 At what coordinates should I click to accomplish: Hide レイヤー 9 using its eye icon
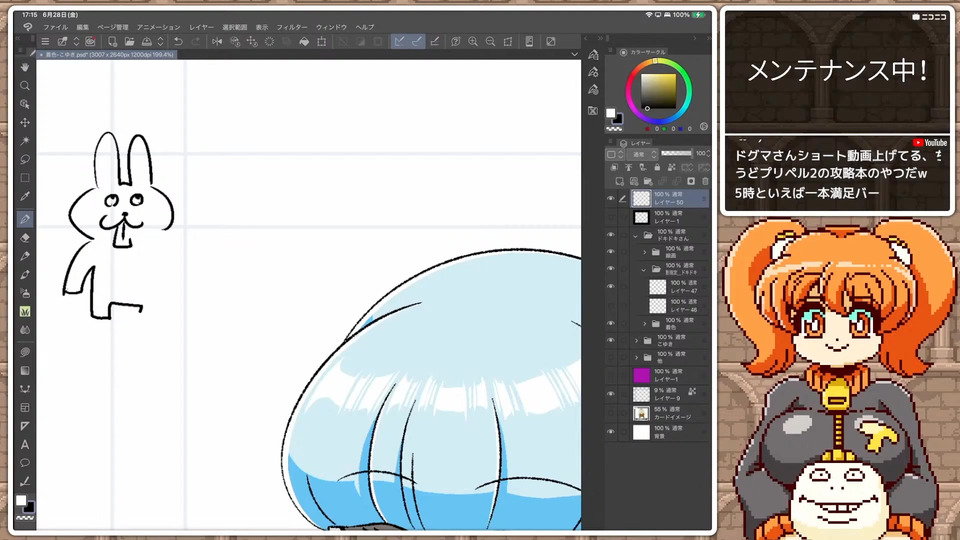(x=610, y=394)
